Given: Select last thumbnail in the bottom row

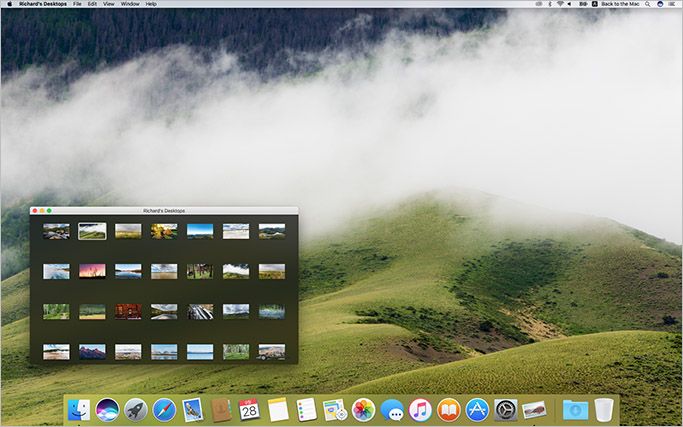Looking at the screenshot, I should (x=272, y=352).
